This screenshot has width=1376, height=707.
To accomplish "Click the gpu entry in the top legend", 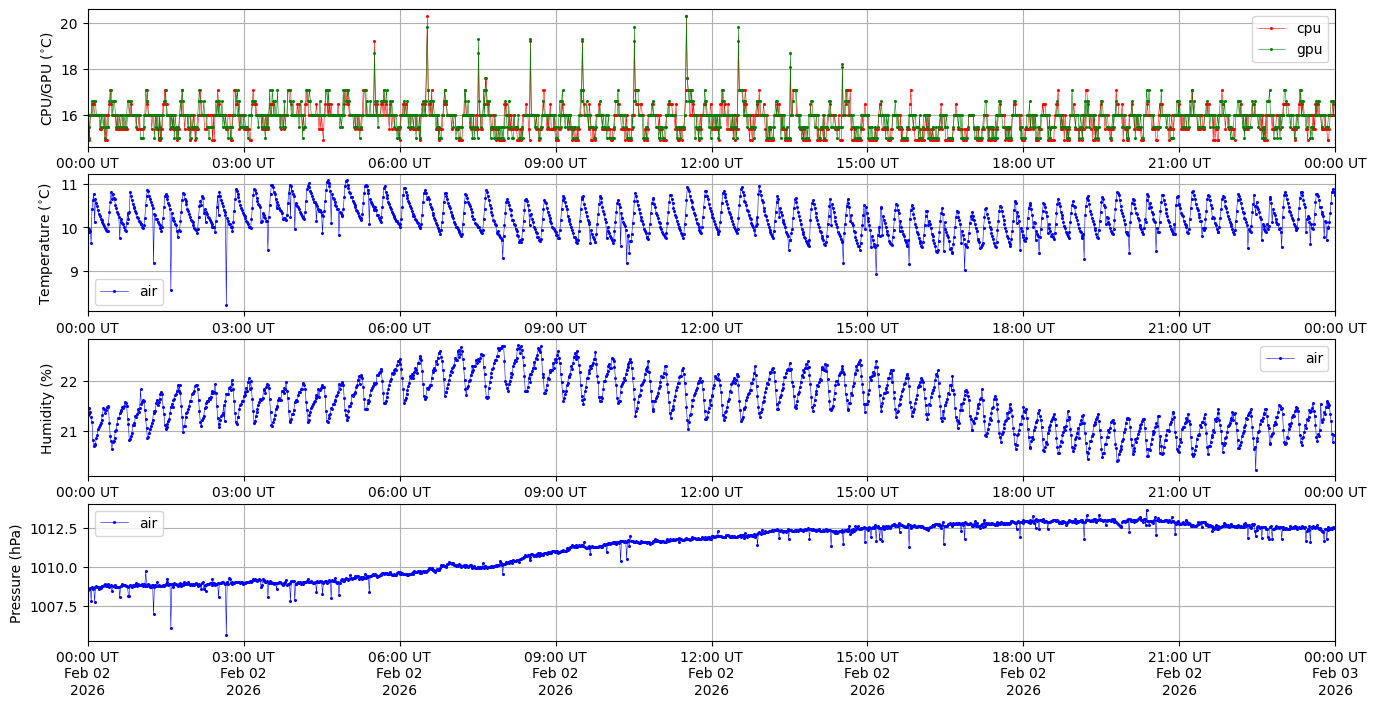I will pyautogui.click(x=1308, y=48).
